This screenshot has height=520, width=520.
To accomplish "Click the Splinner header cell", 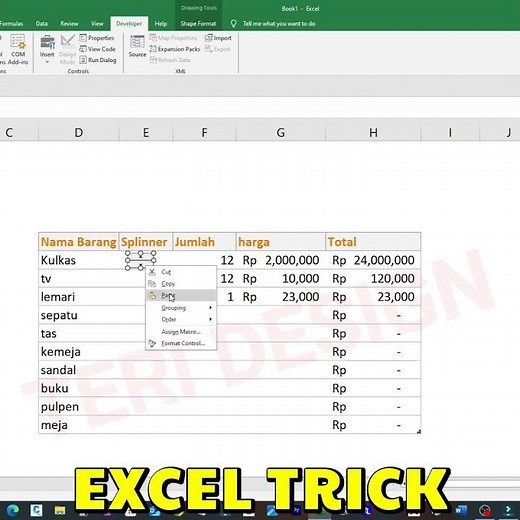I will point(146,242).
